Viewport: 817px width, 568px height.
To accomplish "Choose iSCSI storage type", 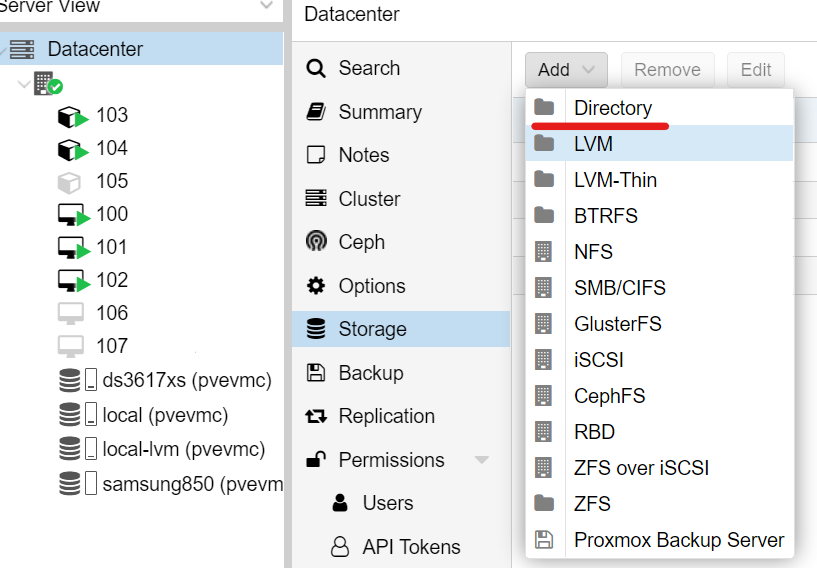I will pos(660,360).
